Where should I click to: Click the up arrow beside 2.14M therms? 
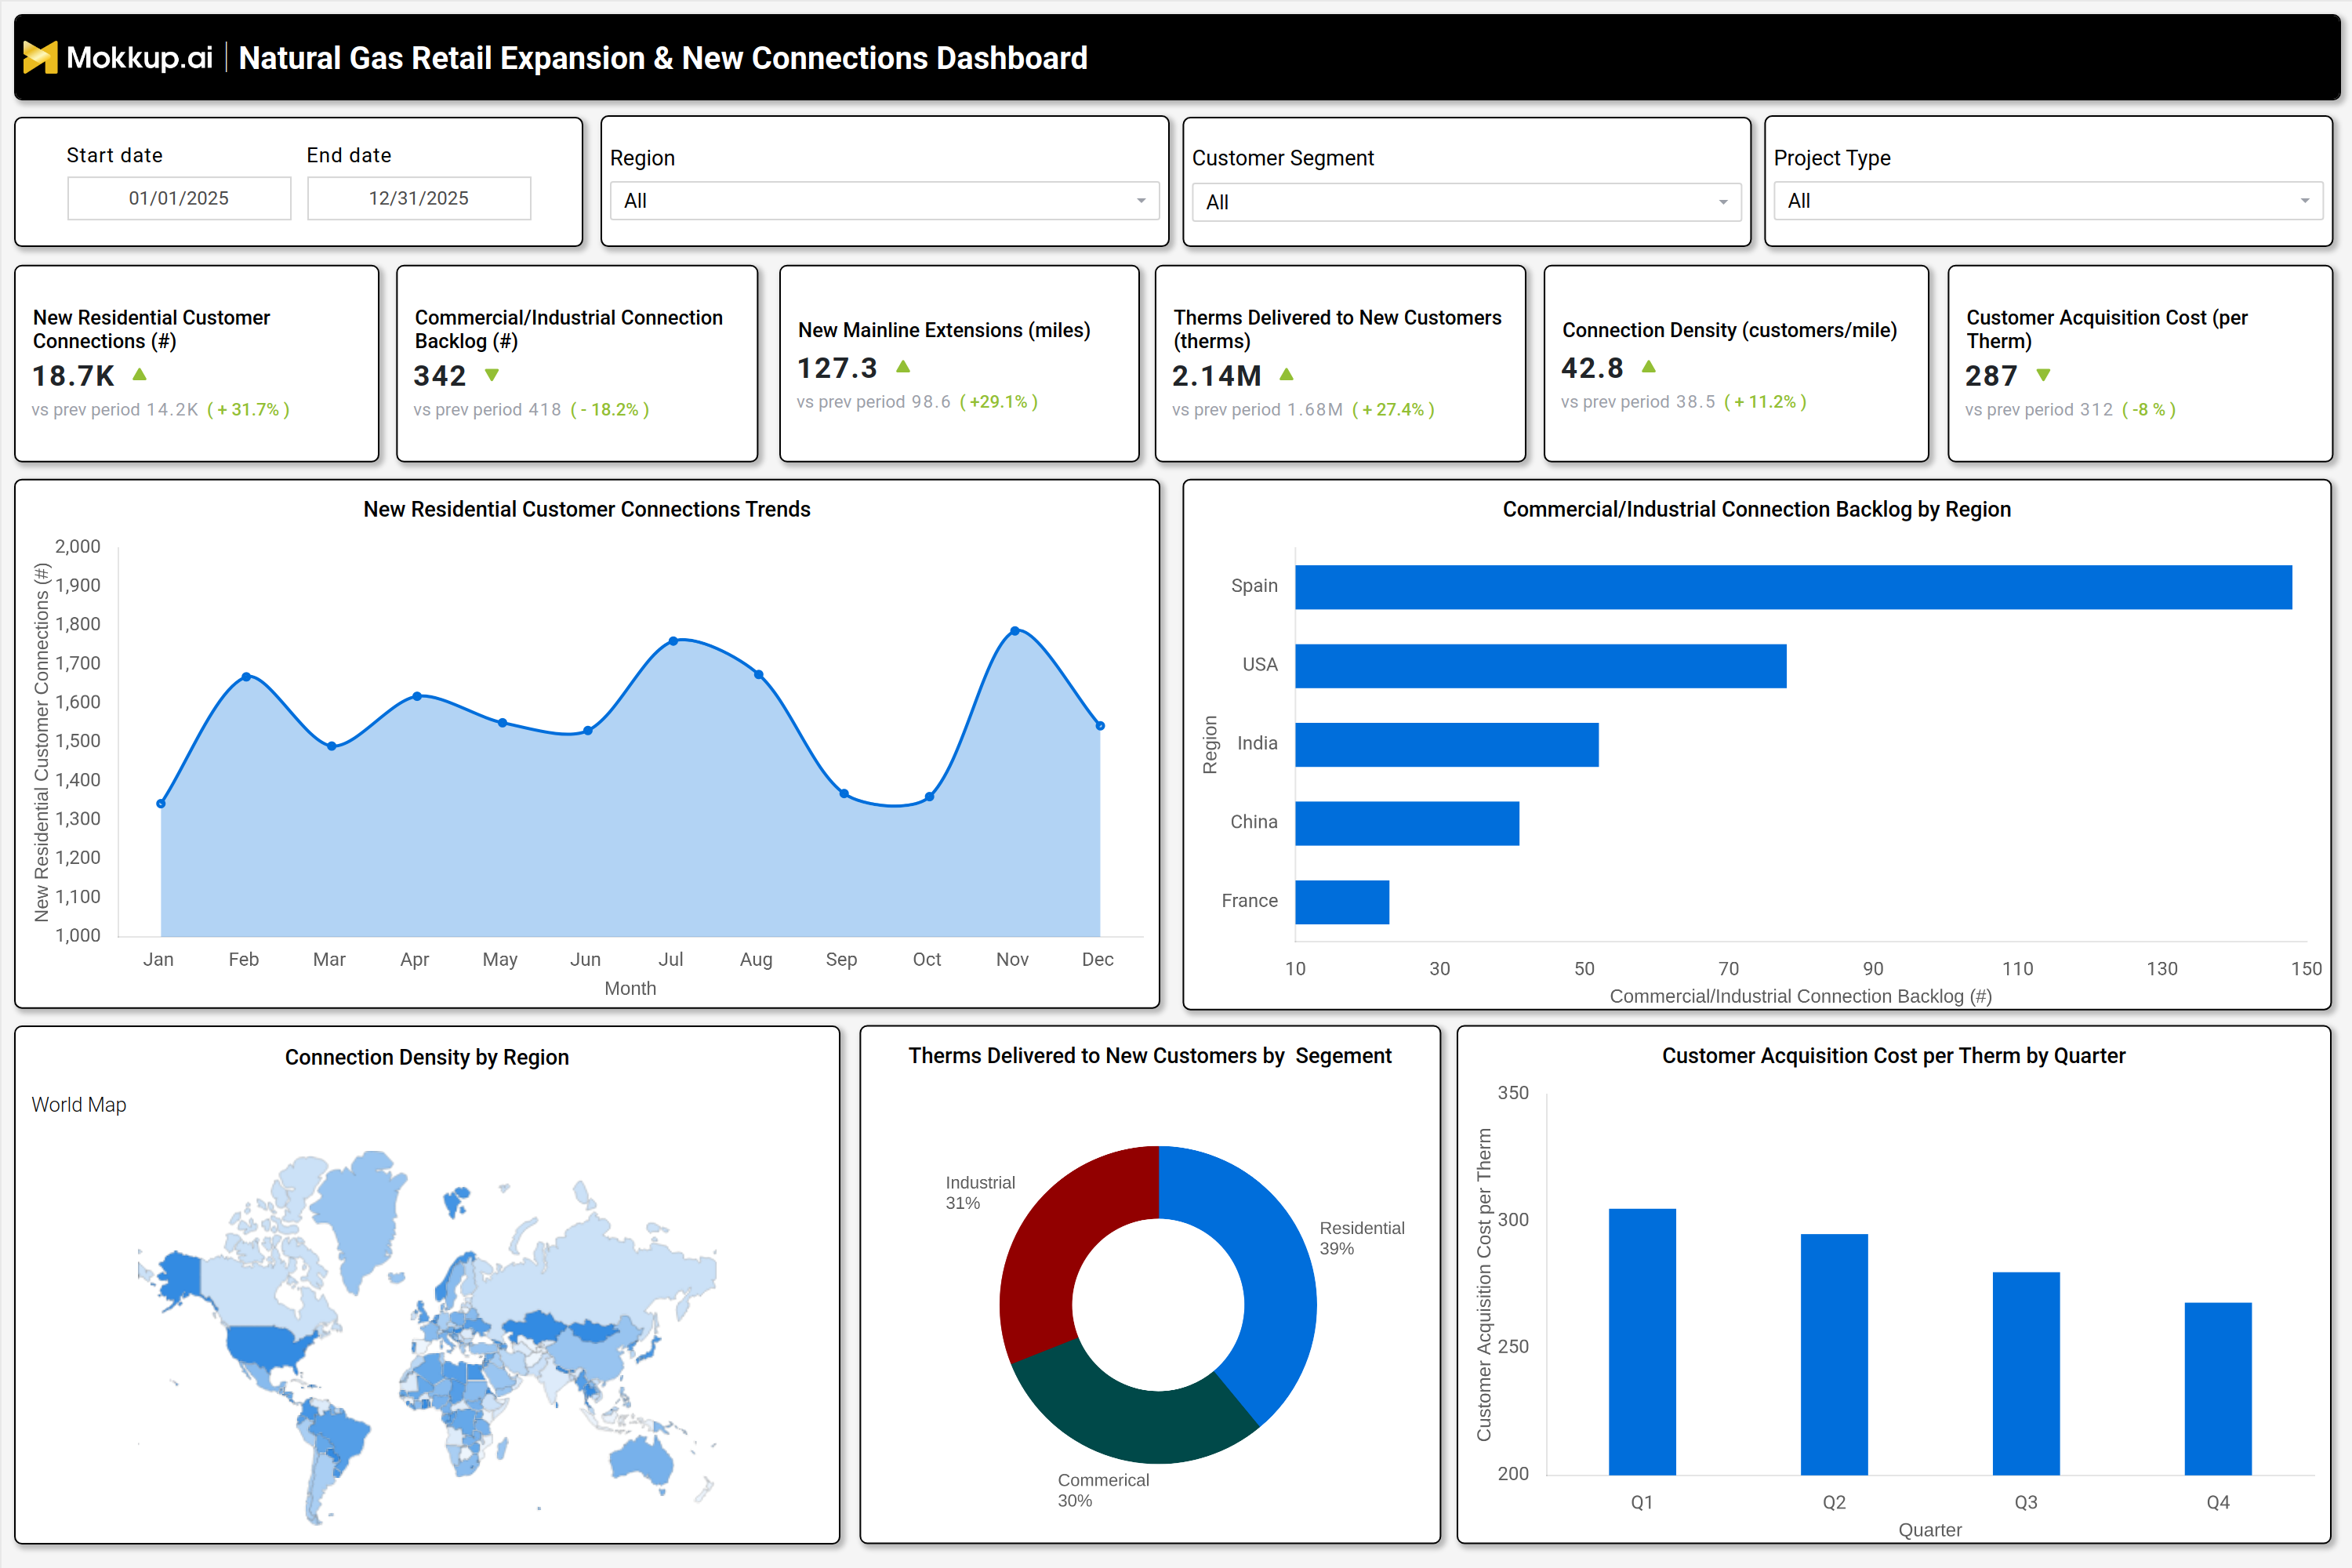(x=1287, y=374)
